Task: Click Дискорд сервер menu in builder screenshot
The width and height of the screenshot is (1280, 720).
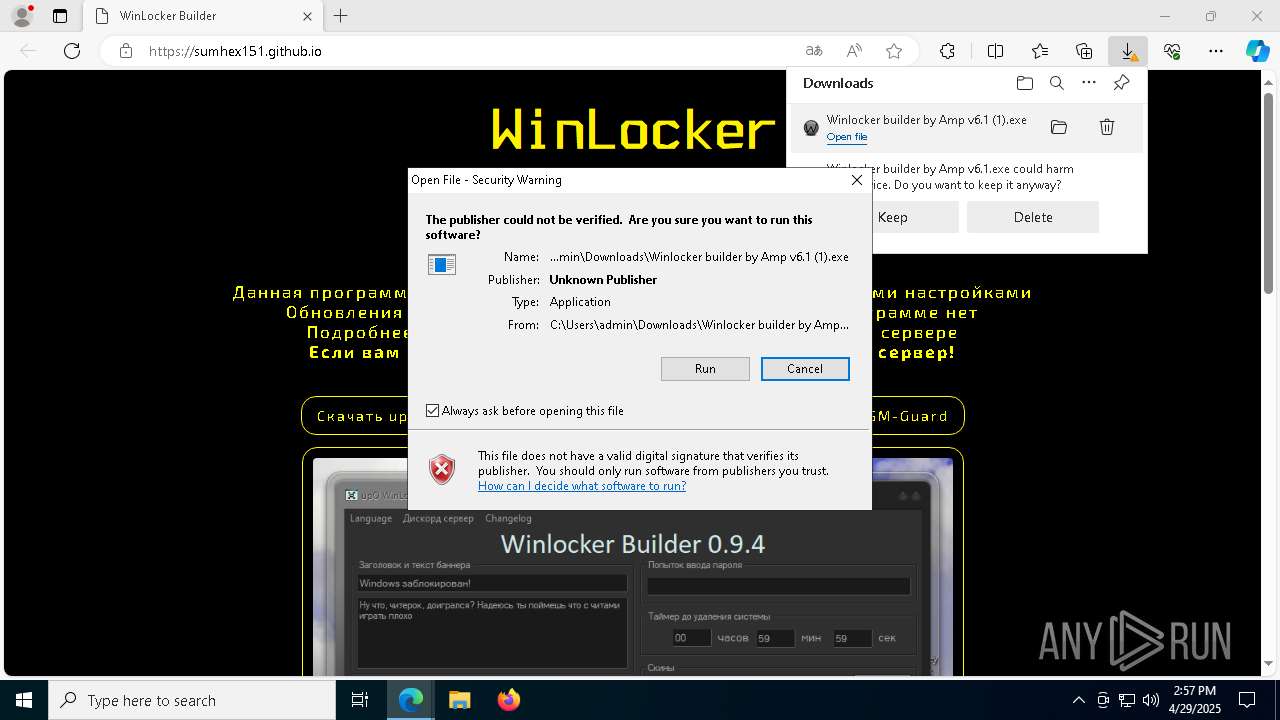Action: [438, 518]
